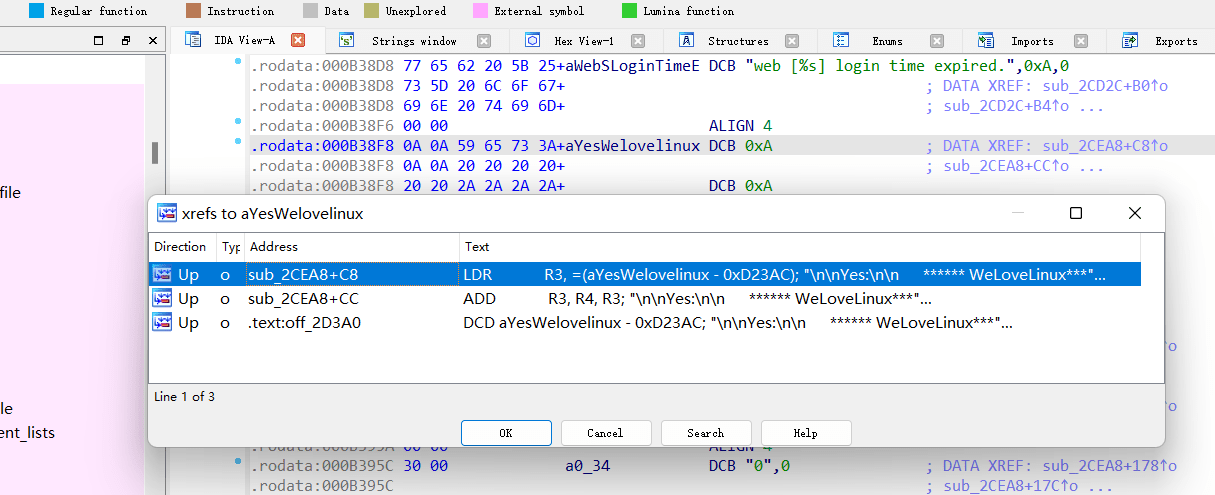The image size is (1215, 495).
Task: Click the Search button in xrefs dialog
Action: point(705,433)
